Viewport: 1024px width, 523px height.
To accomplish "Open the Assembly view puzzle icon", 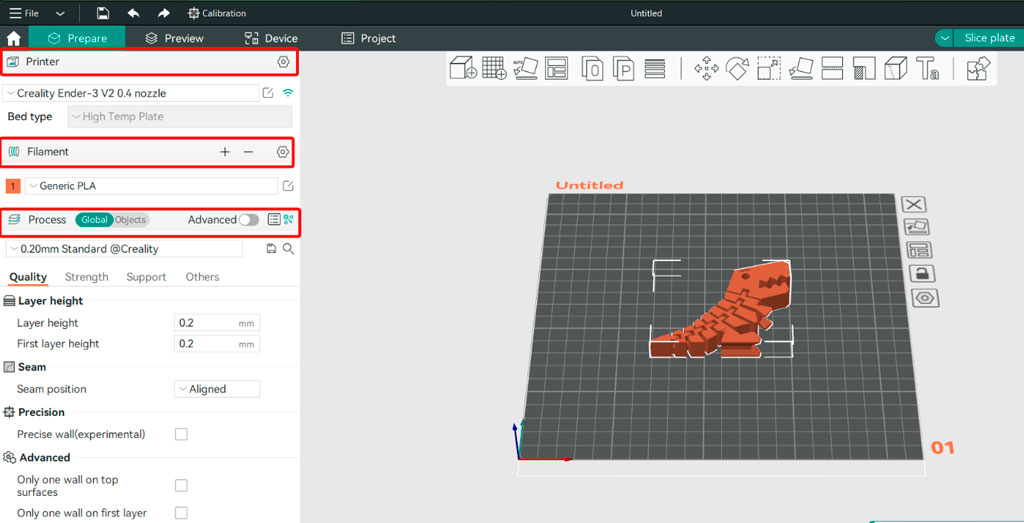I will click(978, 68).
